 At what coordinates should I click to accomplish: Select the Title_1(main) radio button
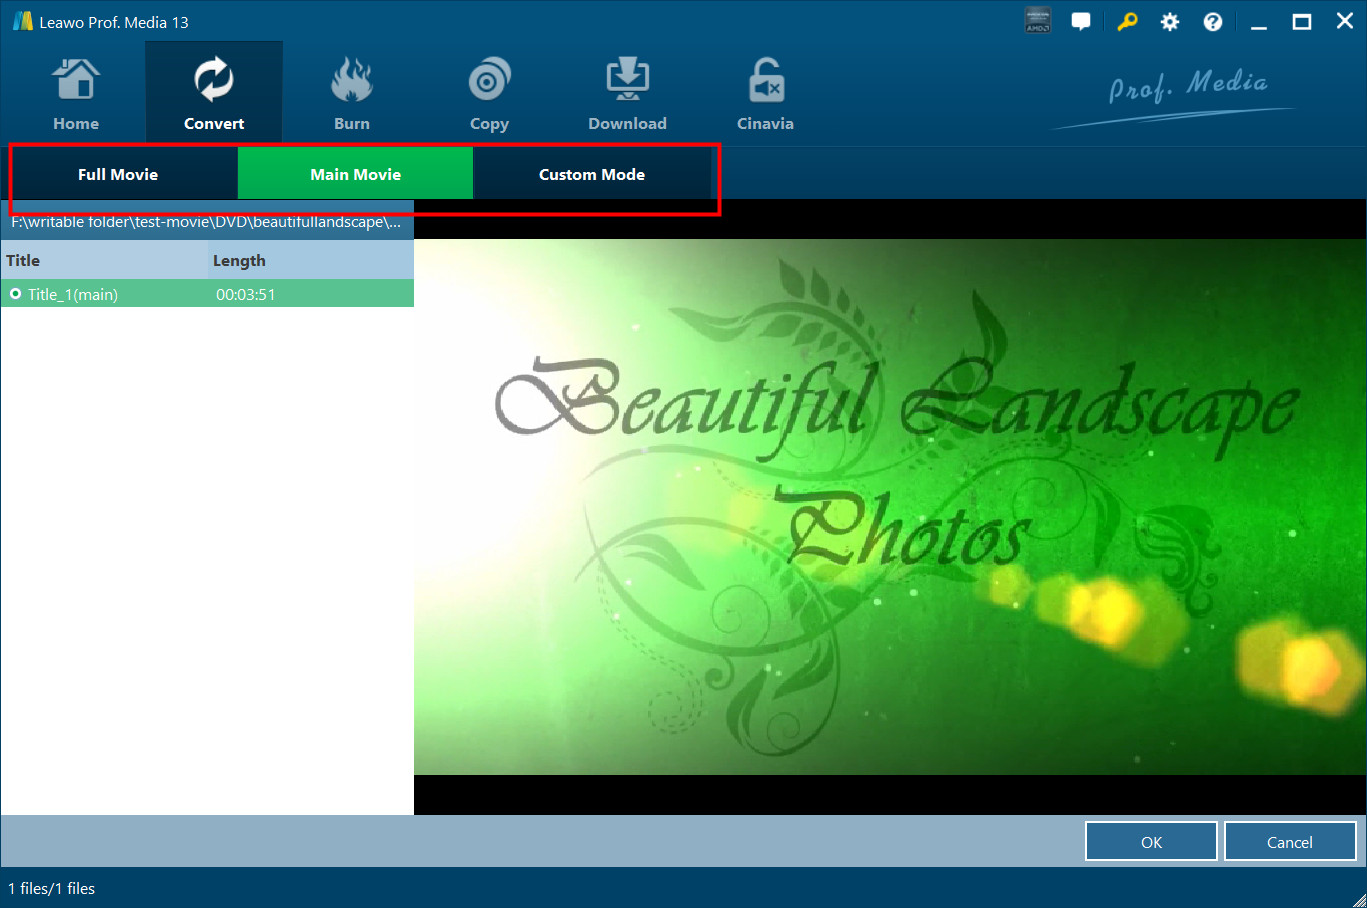[x=16, y=294]
